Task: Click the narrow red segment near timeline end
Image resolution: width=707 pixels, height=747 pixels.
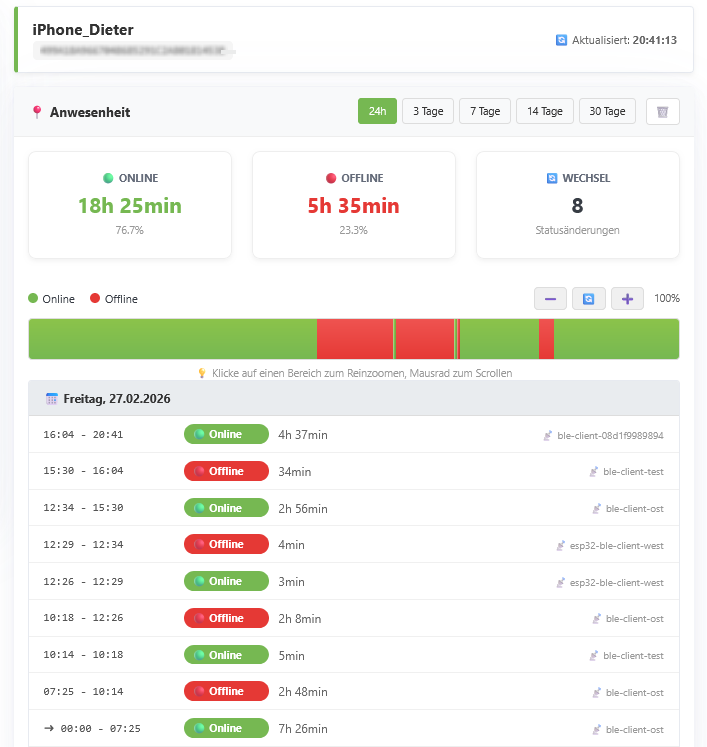Action: pos(546,339)
